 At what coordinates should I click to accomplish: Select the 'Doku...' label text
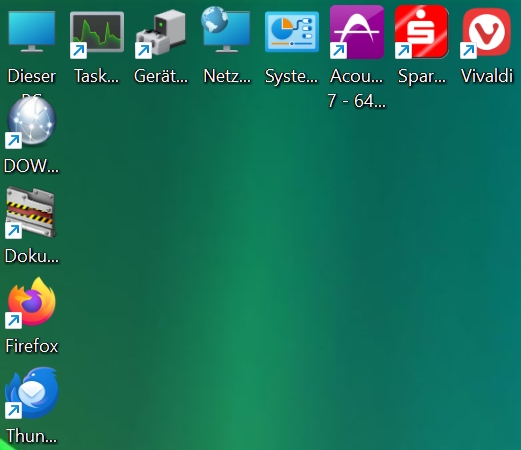click(x=32, y=256)
